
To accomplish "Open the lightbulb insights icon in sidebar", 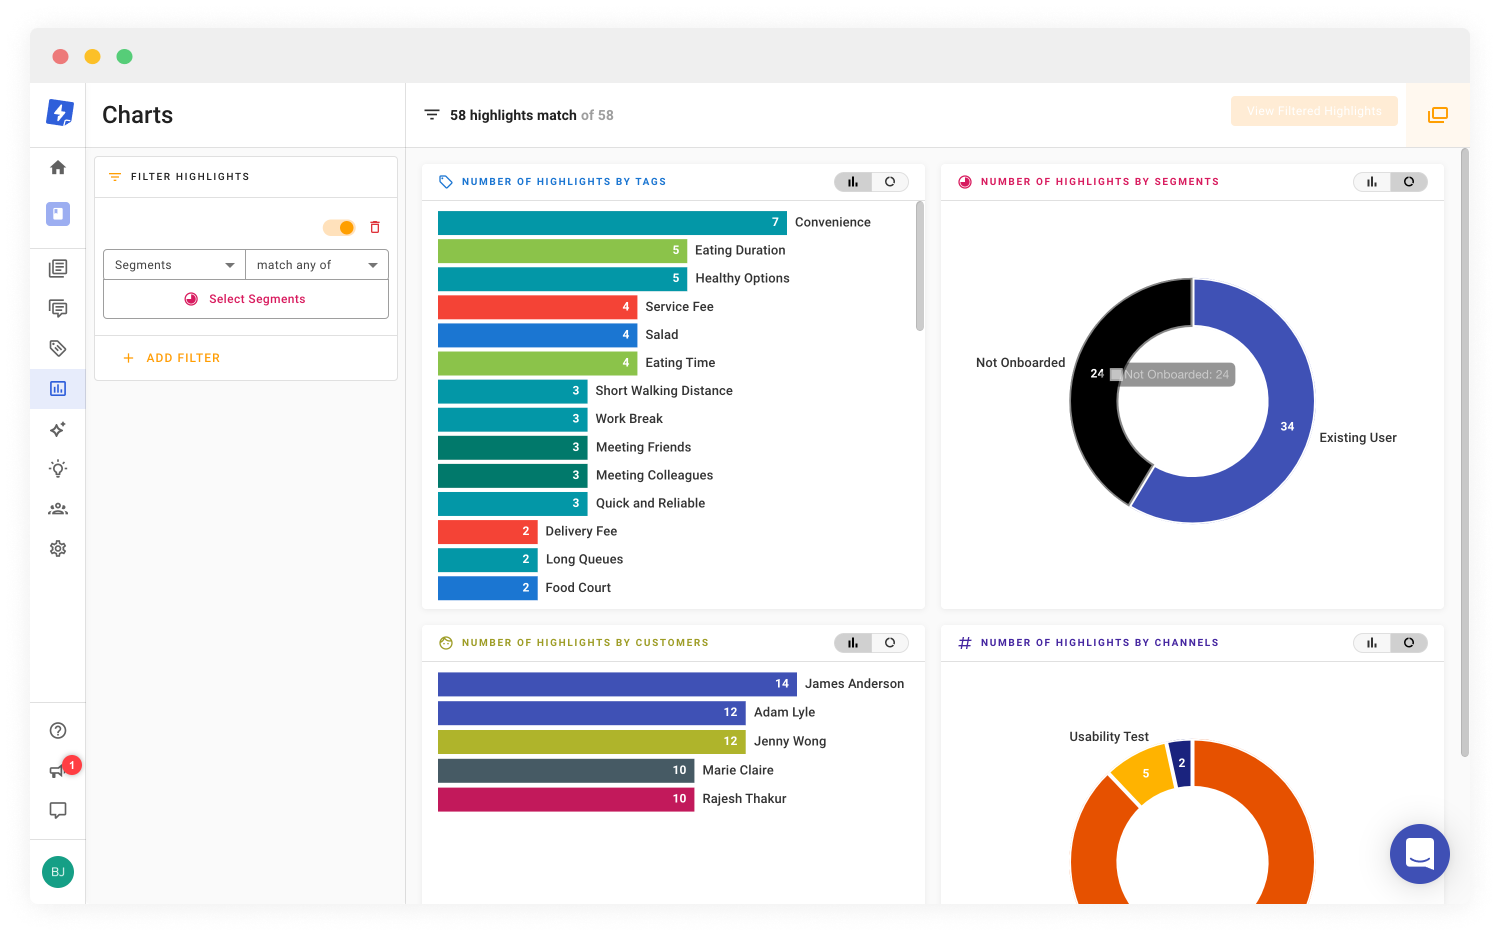I will 58,469.
